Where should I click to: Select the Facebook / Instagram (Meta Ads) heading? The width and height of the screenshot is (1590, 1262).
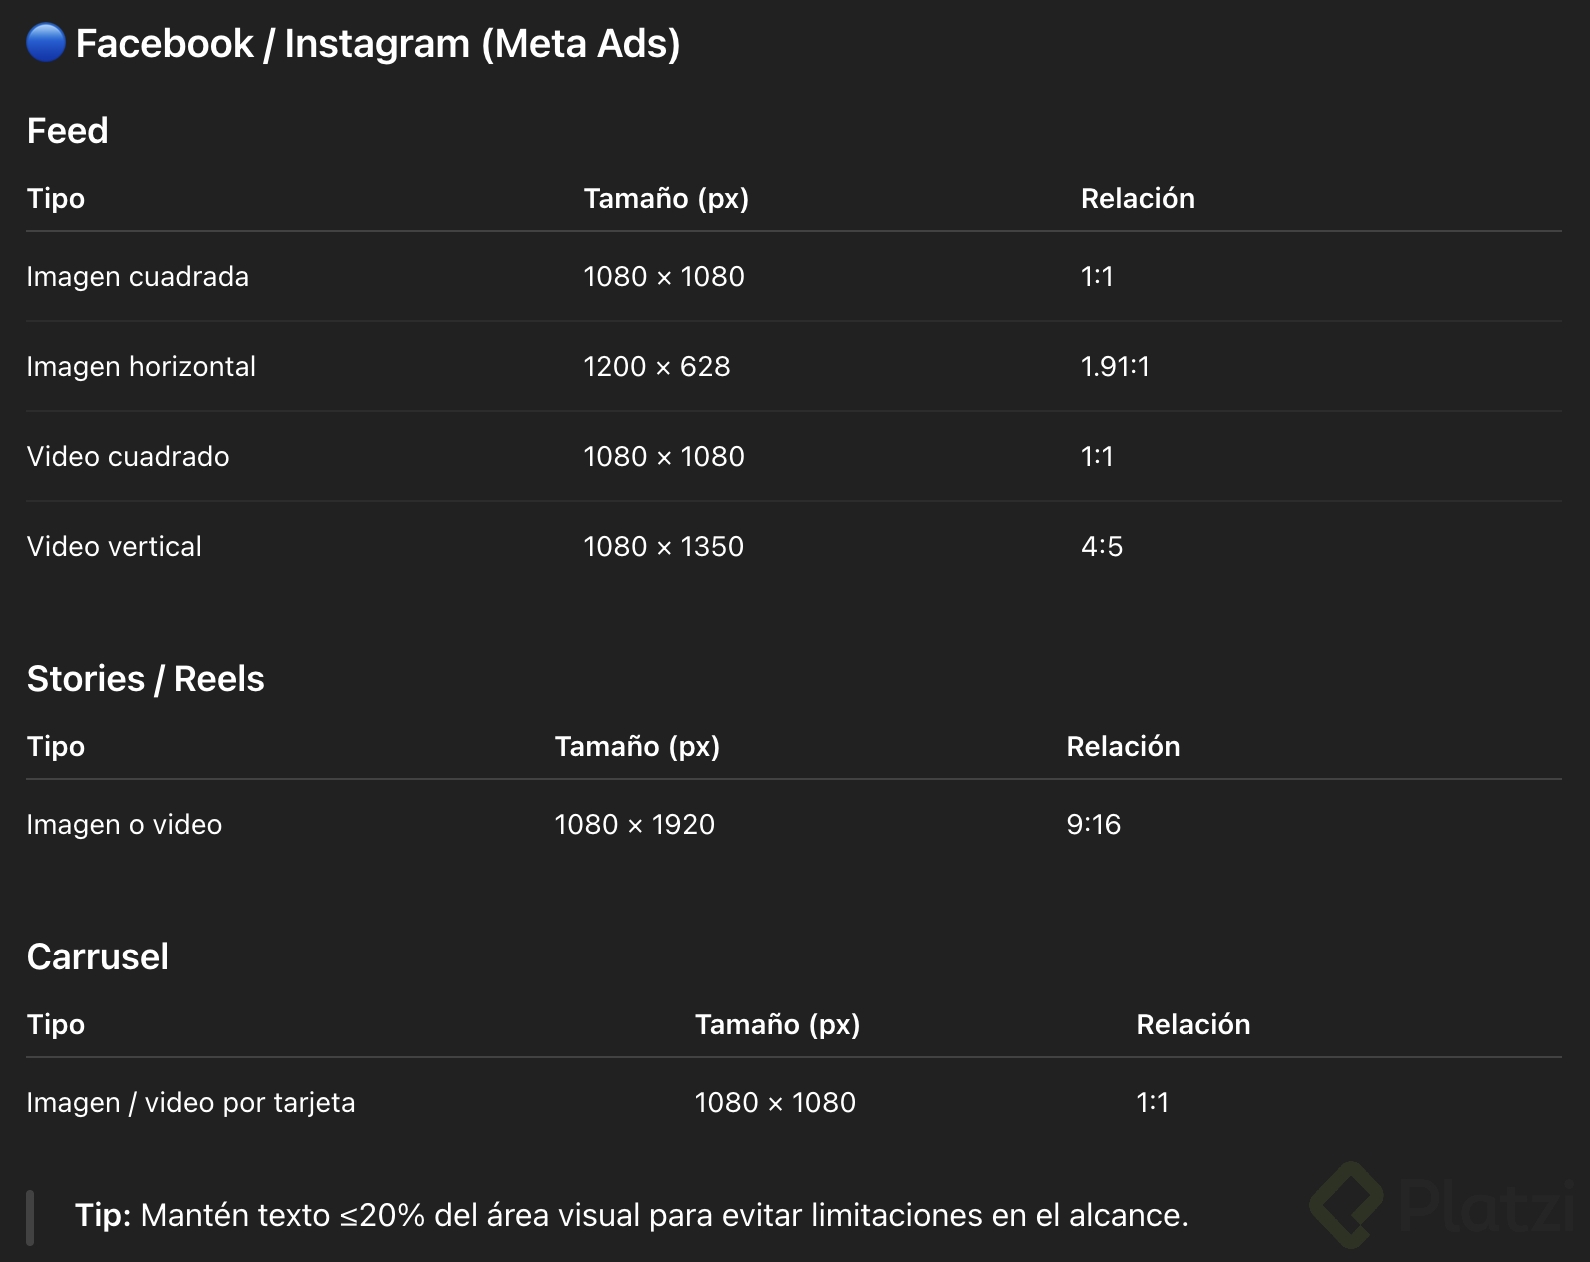(378, 44)
